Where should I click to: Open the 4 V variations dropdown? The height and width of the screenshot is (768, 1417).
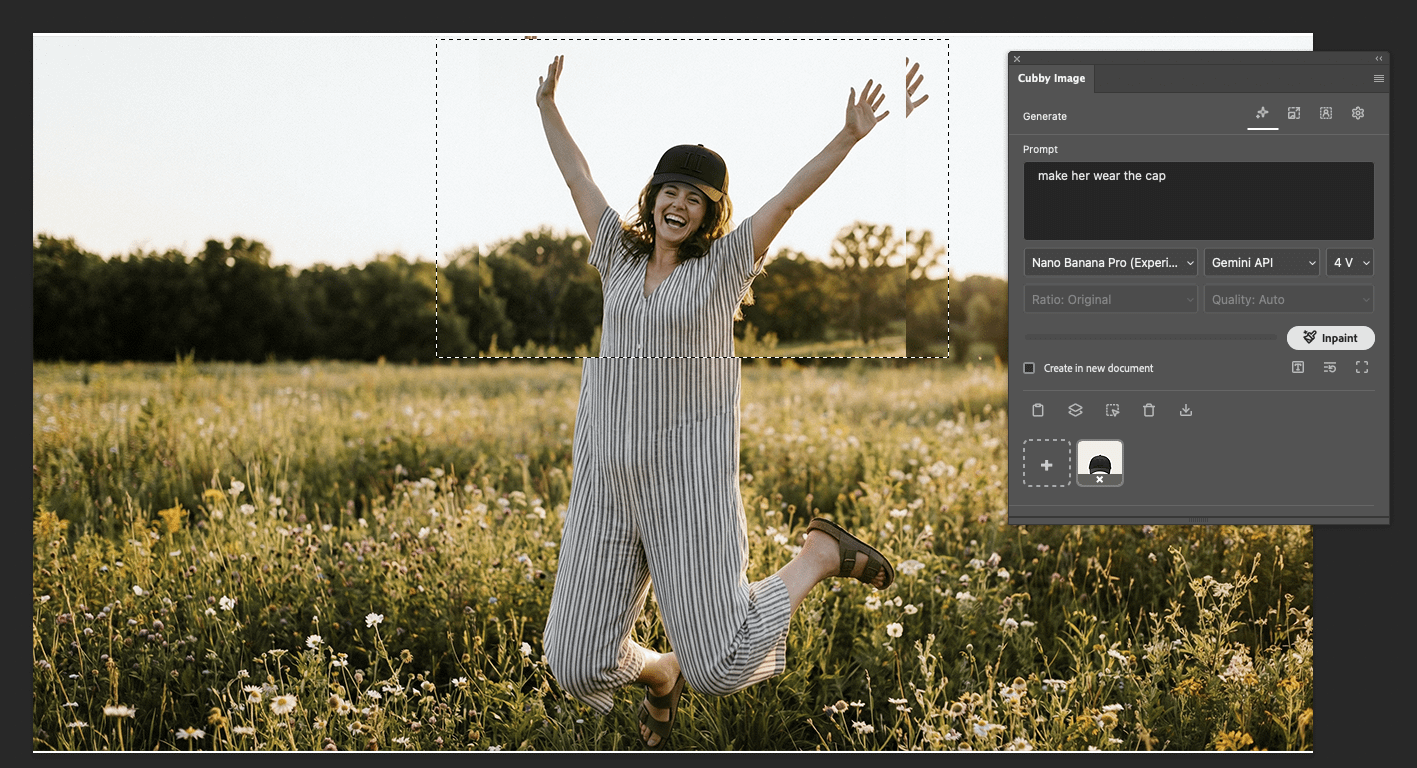pos(1350,263)
